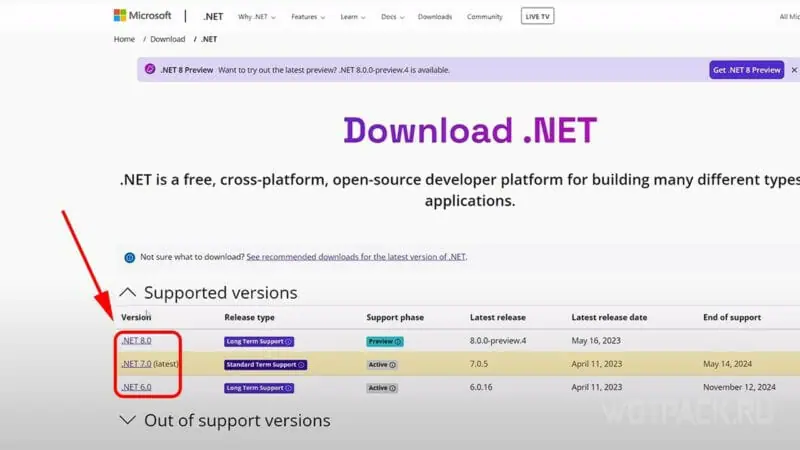The height and width of the screenshot is (450, 800).
Task: Click info icon in .NET 6.0 Active badge
Action: [392, 388]
